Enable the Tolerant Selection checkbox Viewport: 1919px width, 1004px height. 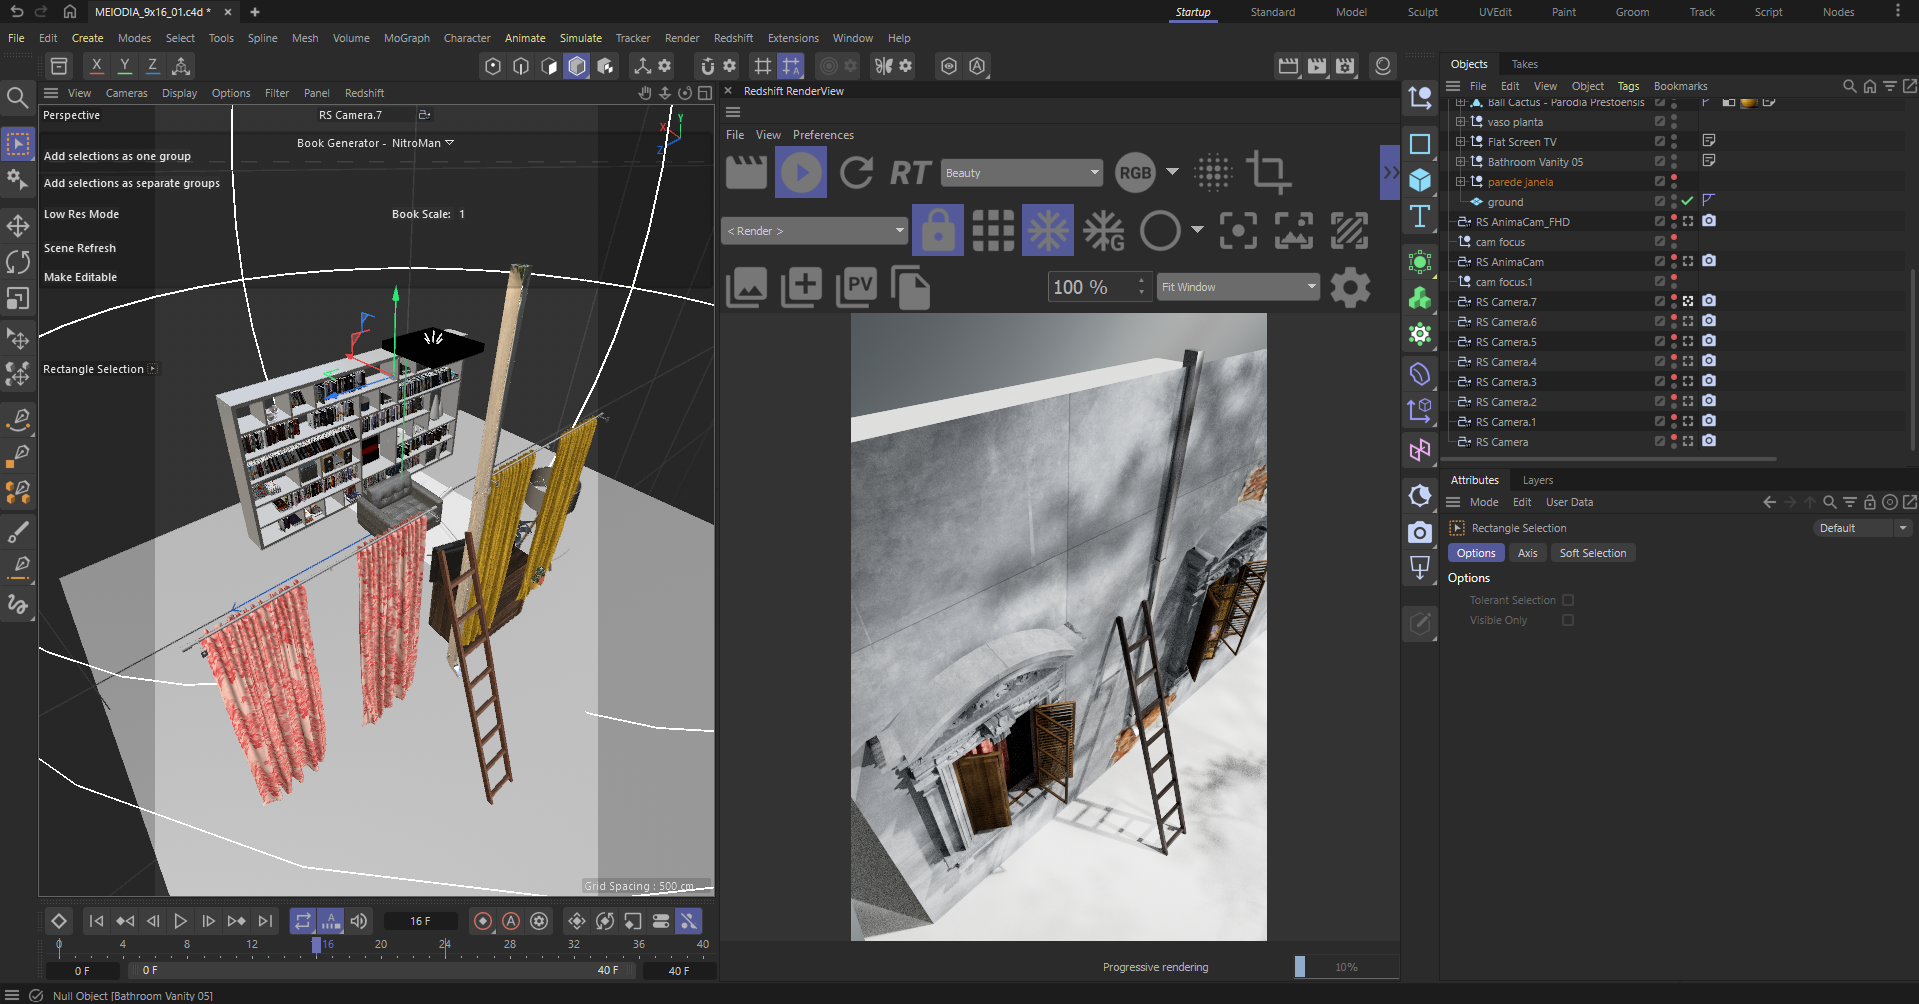[x=1568, y=600]
